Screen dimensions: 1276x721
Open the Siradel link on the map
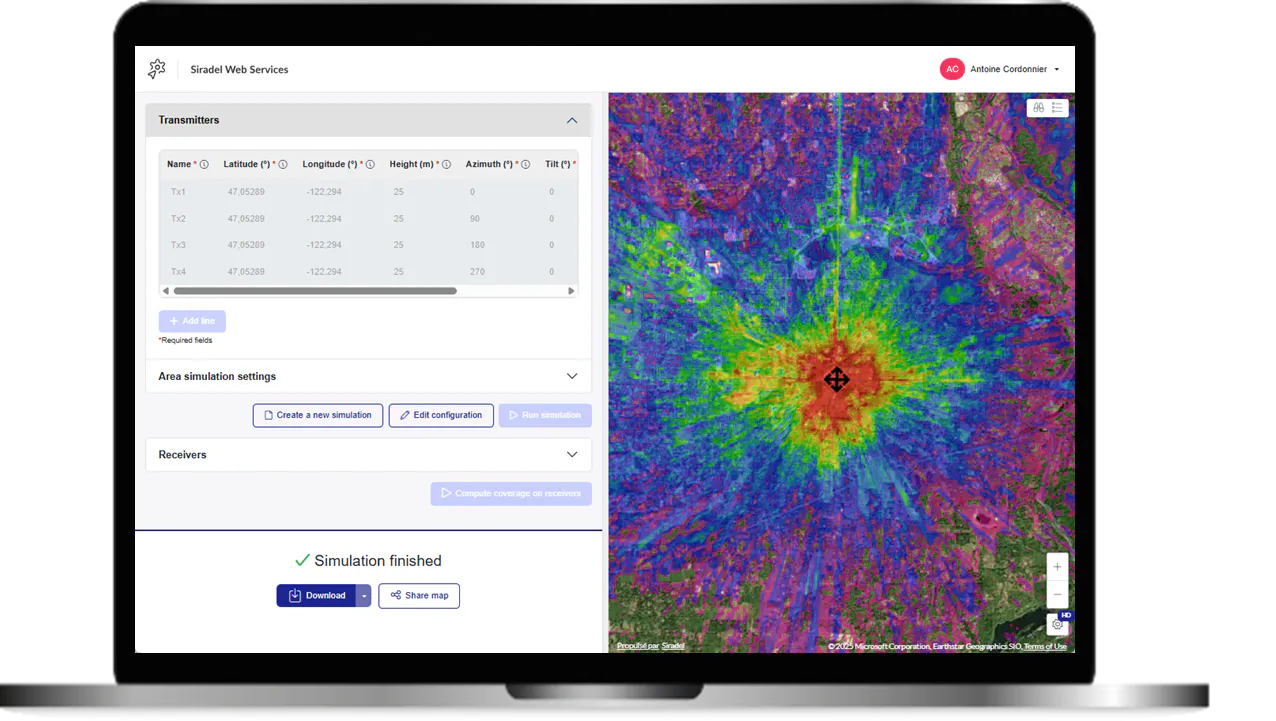coord(673,646)
